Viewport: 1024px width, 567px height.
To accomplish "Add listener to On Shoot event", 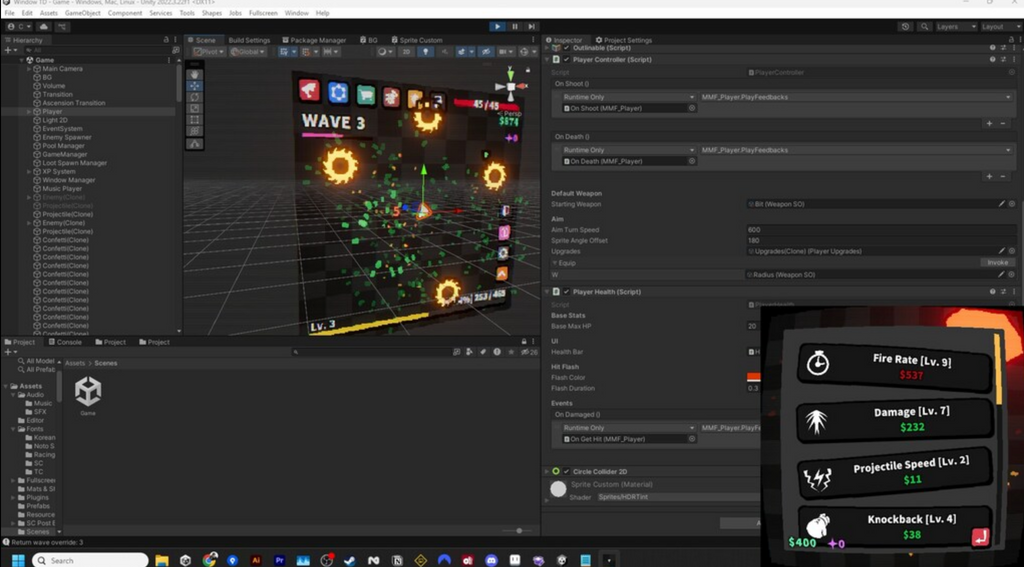I will [x=989, y=123].
